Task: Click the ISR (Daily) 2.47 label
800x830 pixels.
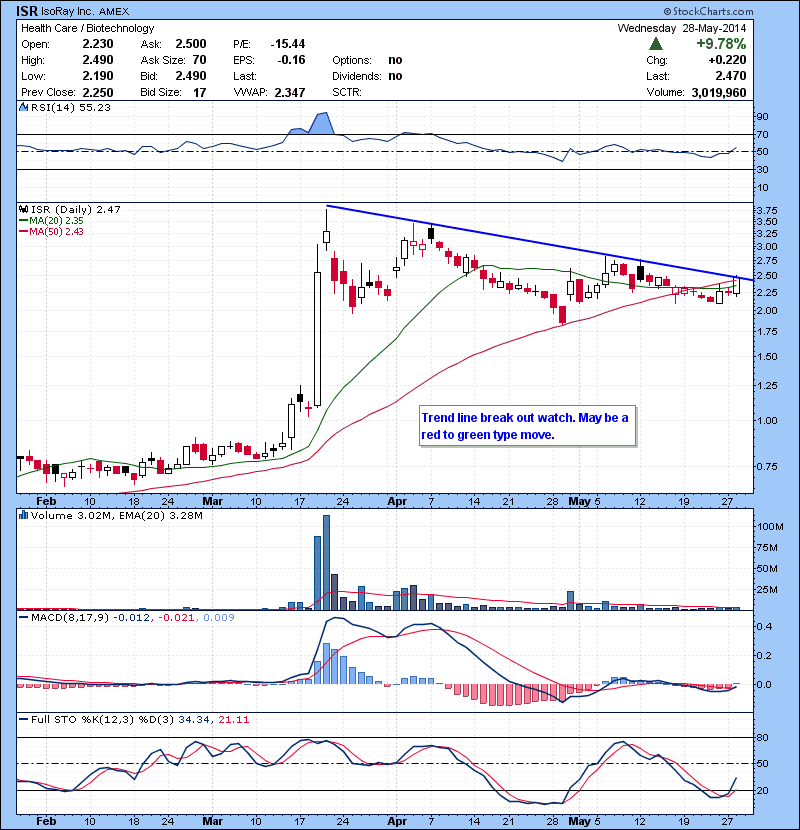Action: pos(76,210)
